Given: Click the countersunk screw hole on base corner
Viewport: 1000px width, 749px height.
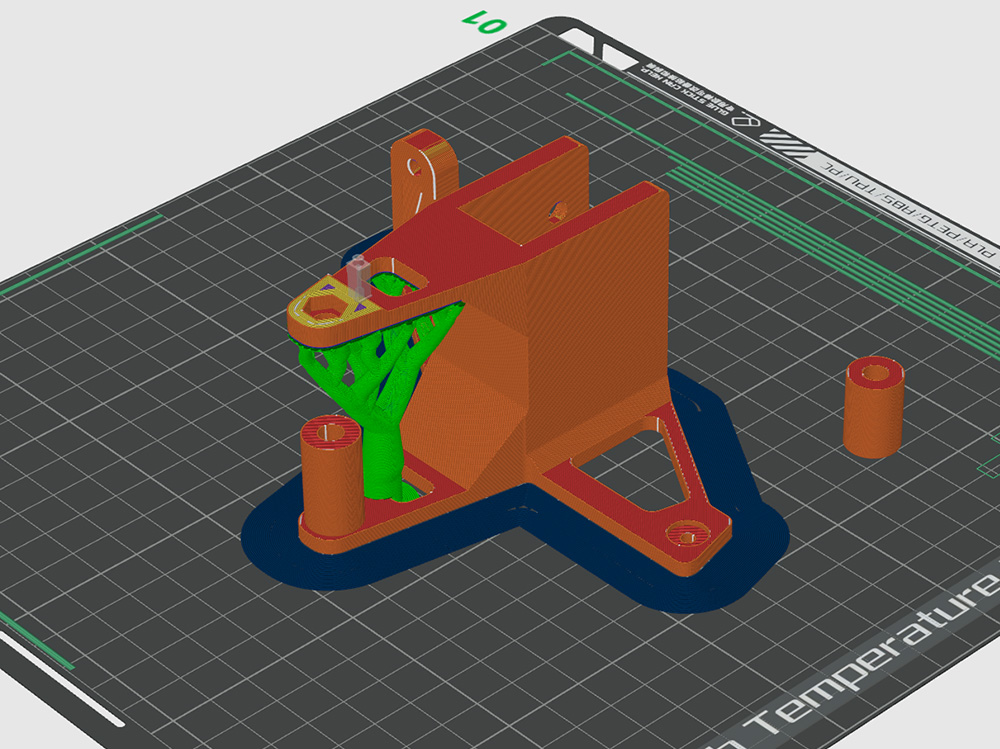Looking at the screenshot, I should (688, 533).
